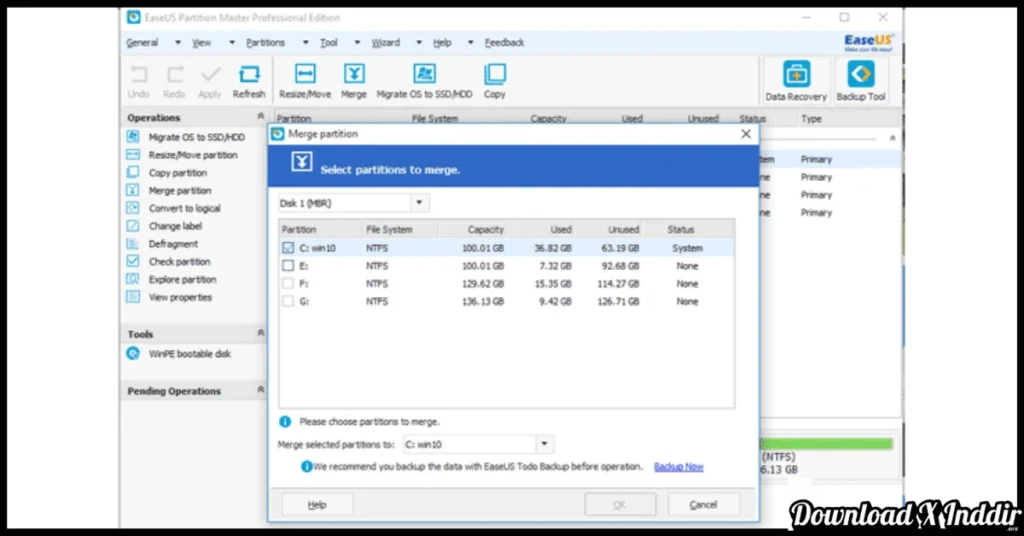Select the 129.62 GB capacity cell
This screenshot has height=536, width=1024.
[x=483, y=283]
